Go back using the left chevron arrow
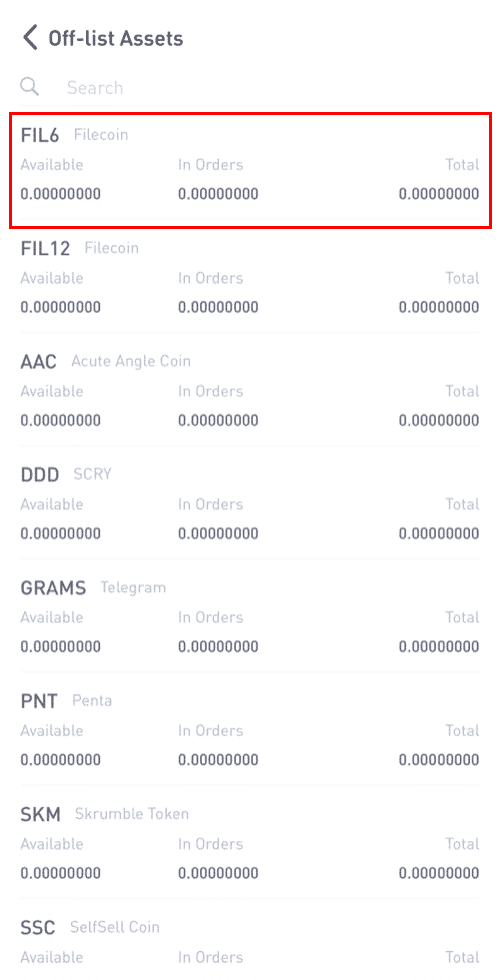This screenshot has height=980, width=500. 30,38
